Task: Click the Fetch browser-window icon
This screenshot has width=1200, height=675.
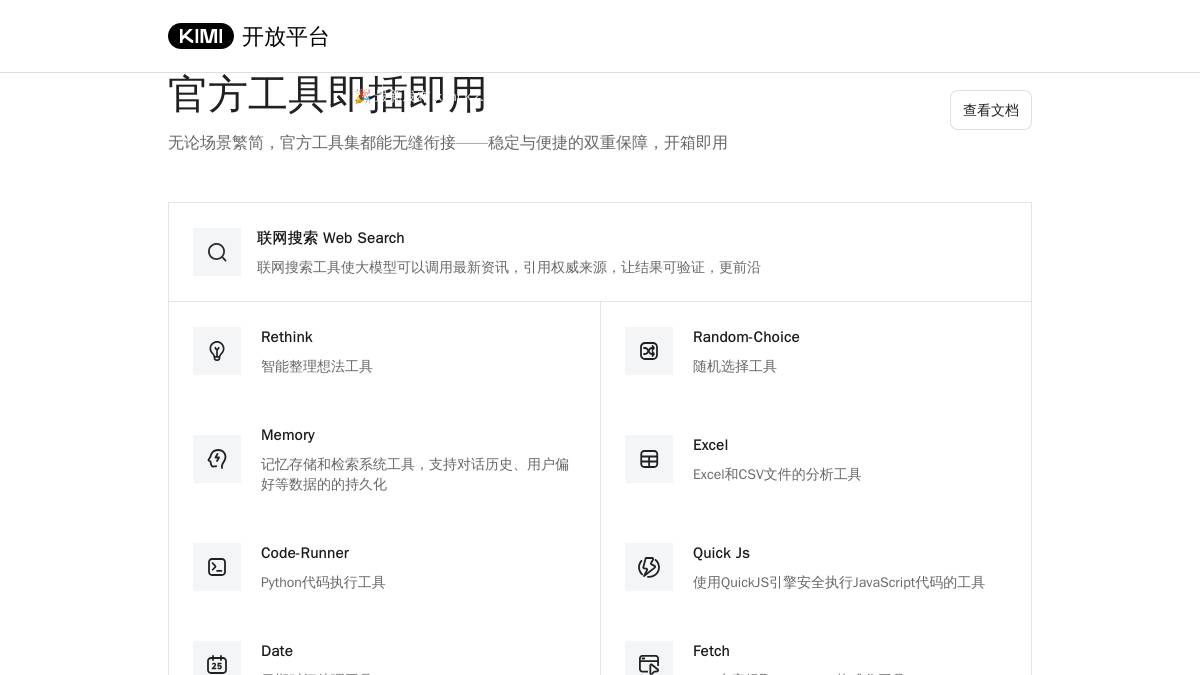Action: pyautogui.click(x=649, y=663)
